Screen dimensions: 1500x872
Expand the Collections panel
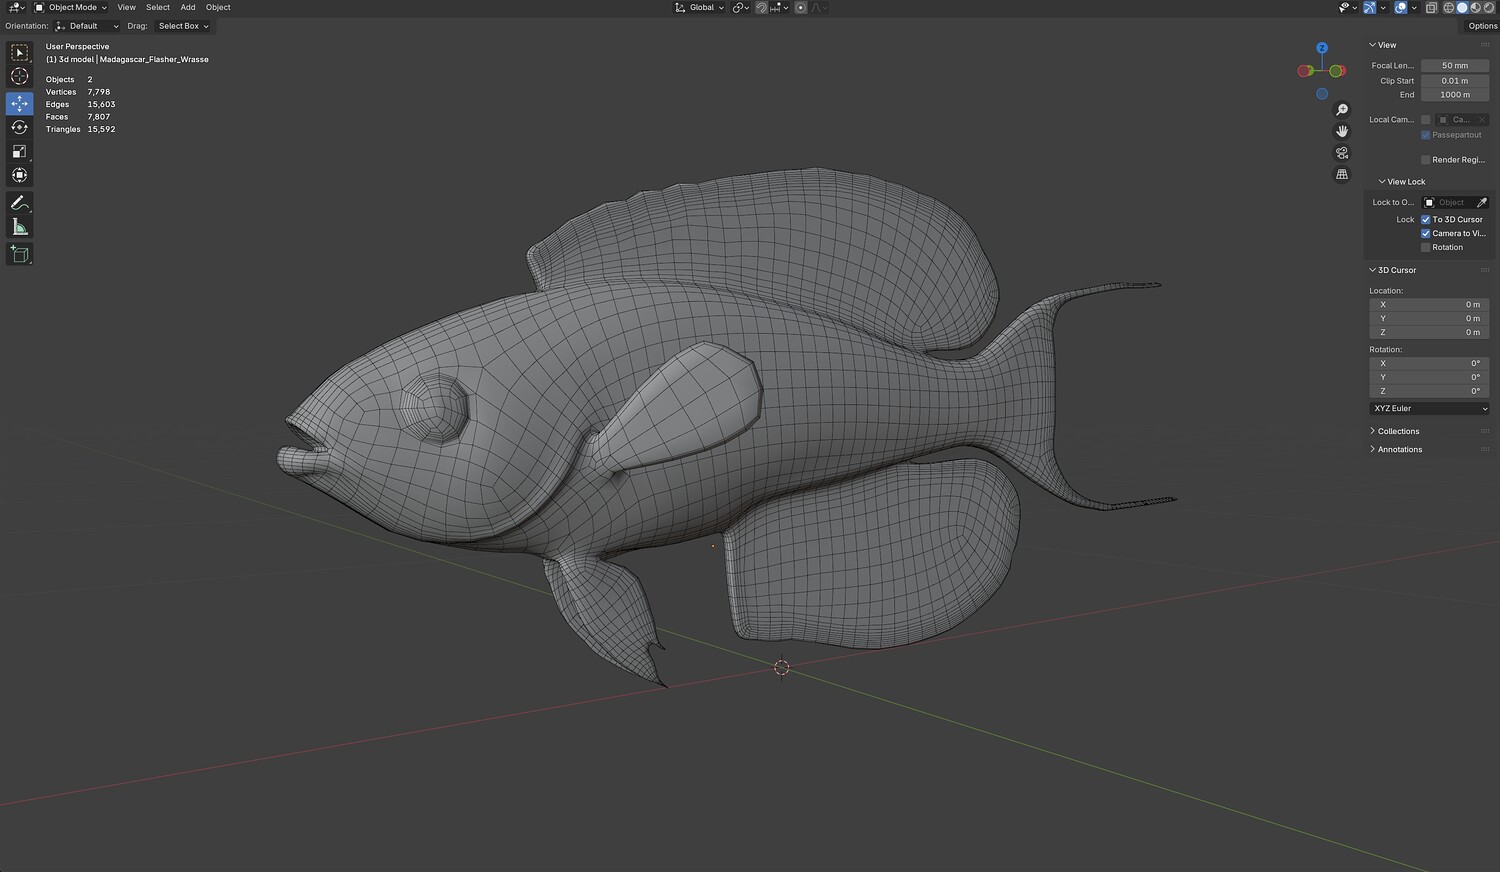(1398, 431)
